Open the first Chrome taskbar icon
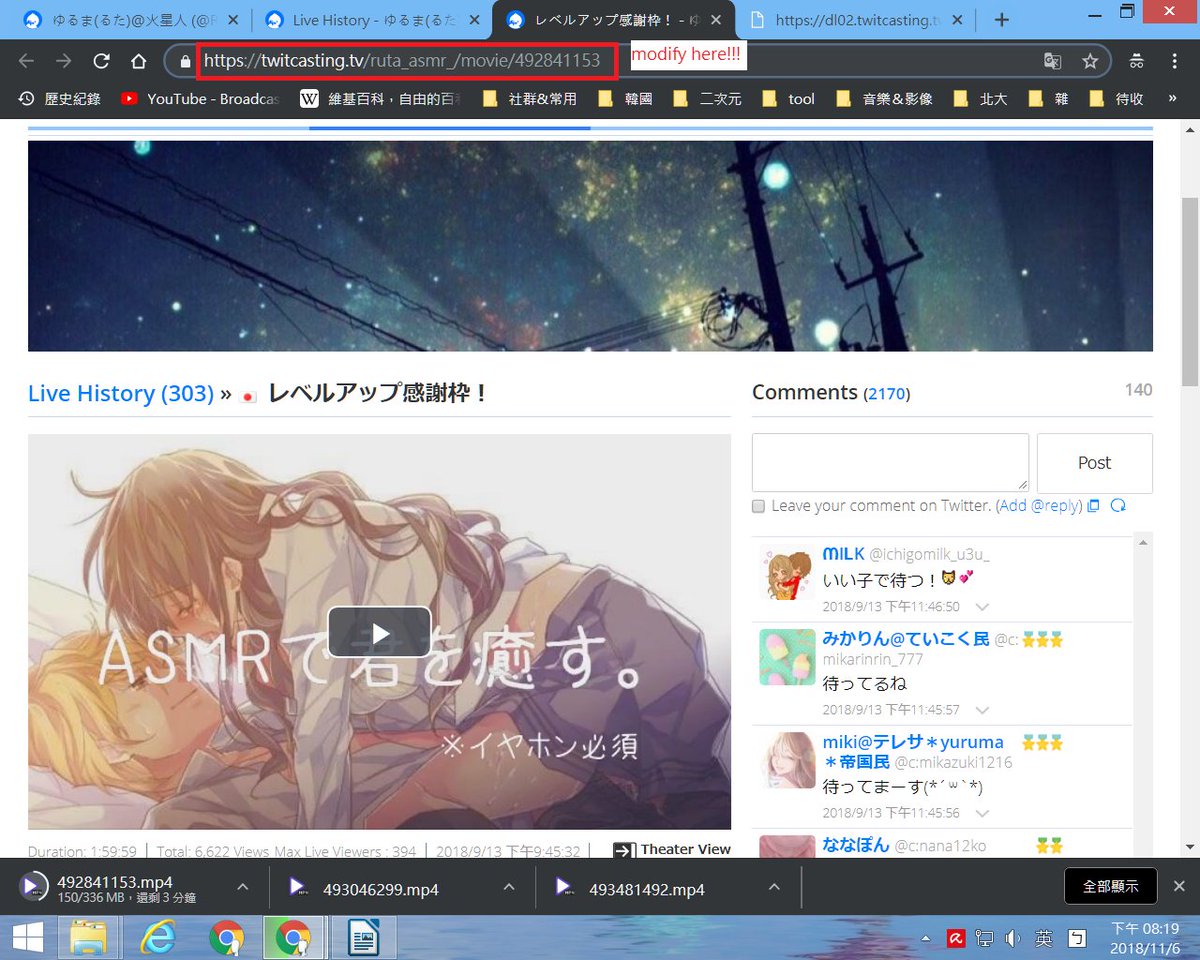 click(x=226, y=938)
